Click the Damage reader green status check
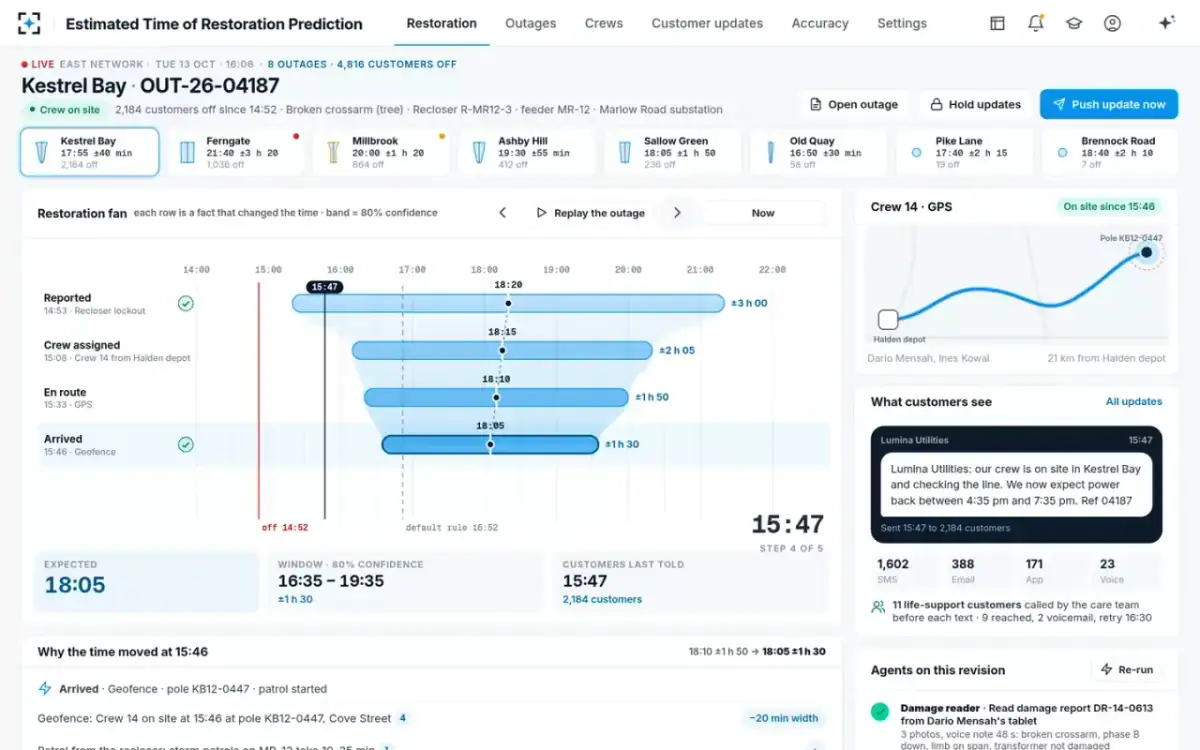 (x=880, y=713)
